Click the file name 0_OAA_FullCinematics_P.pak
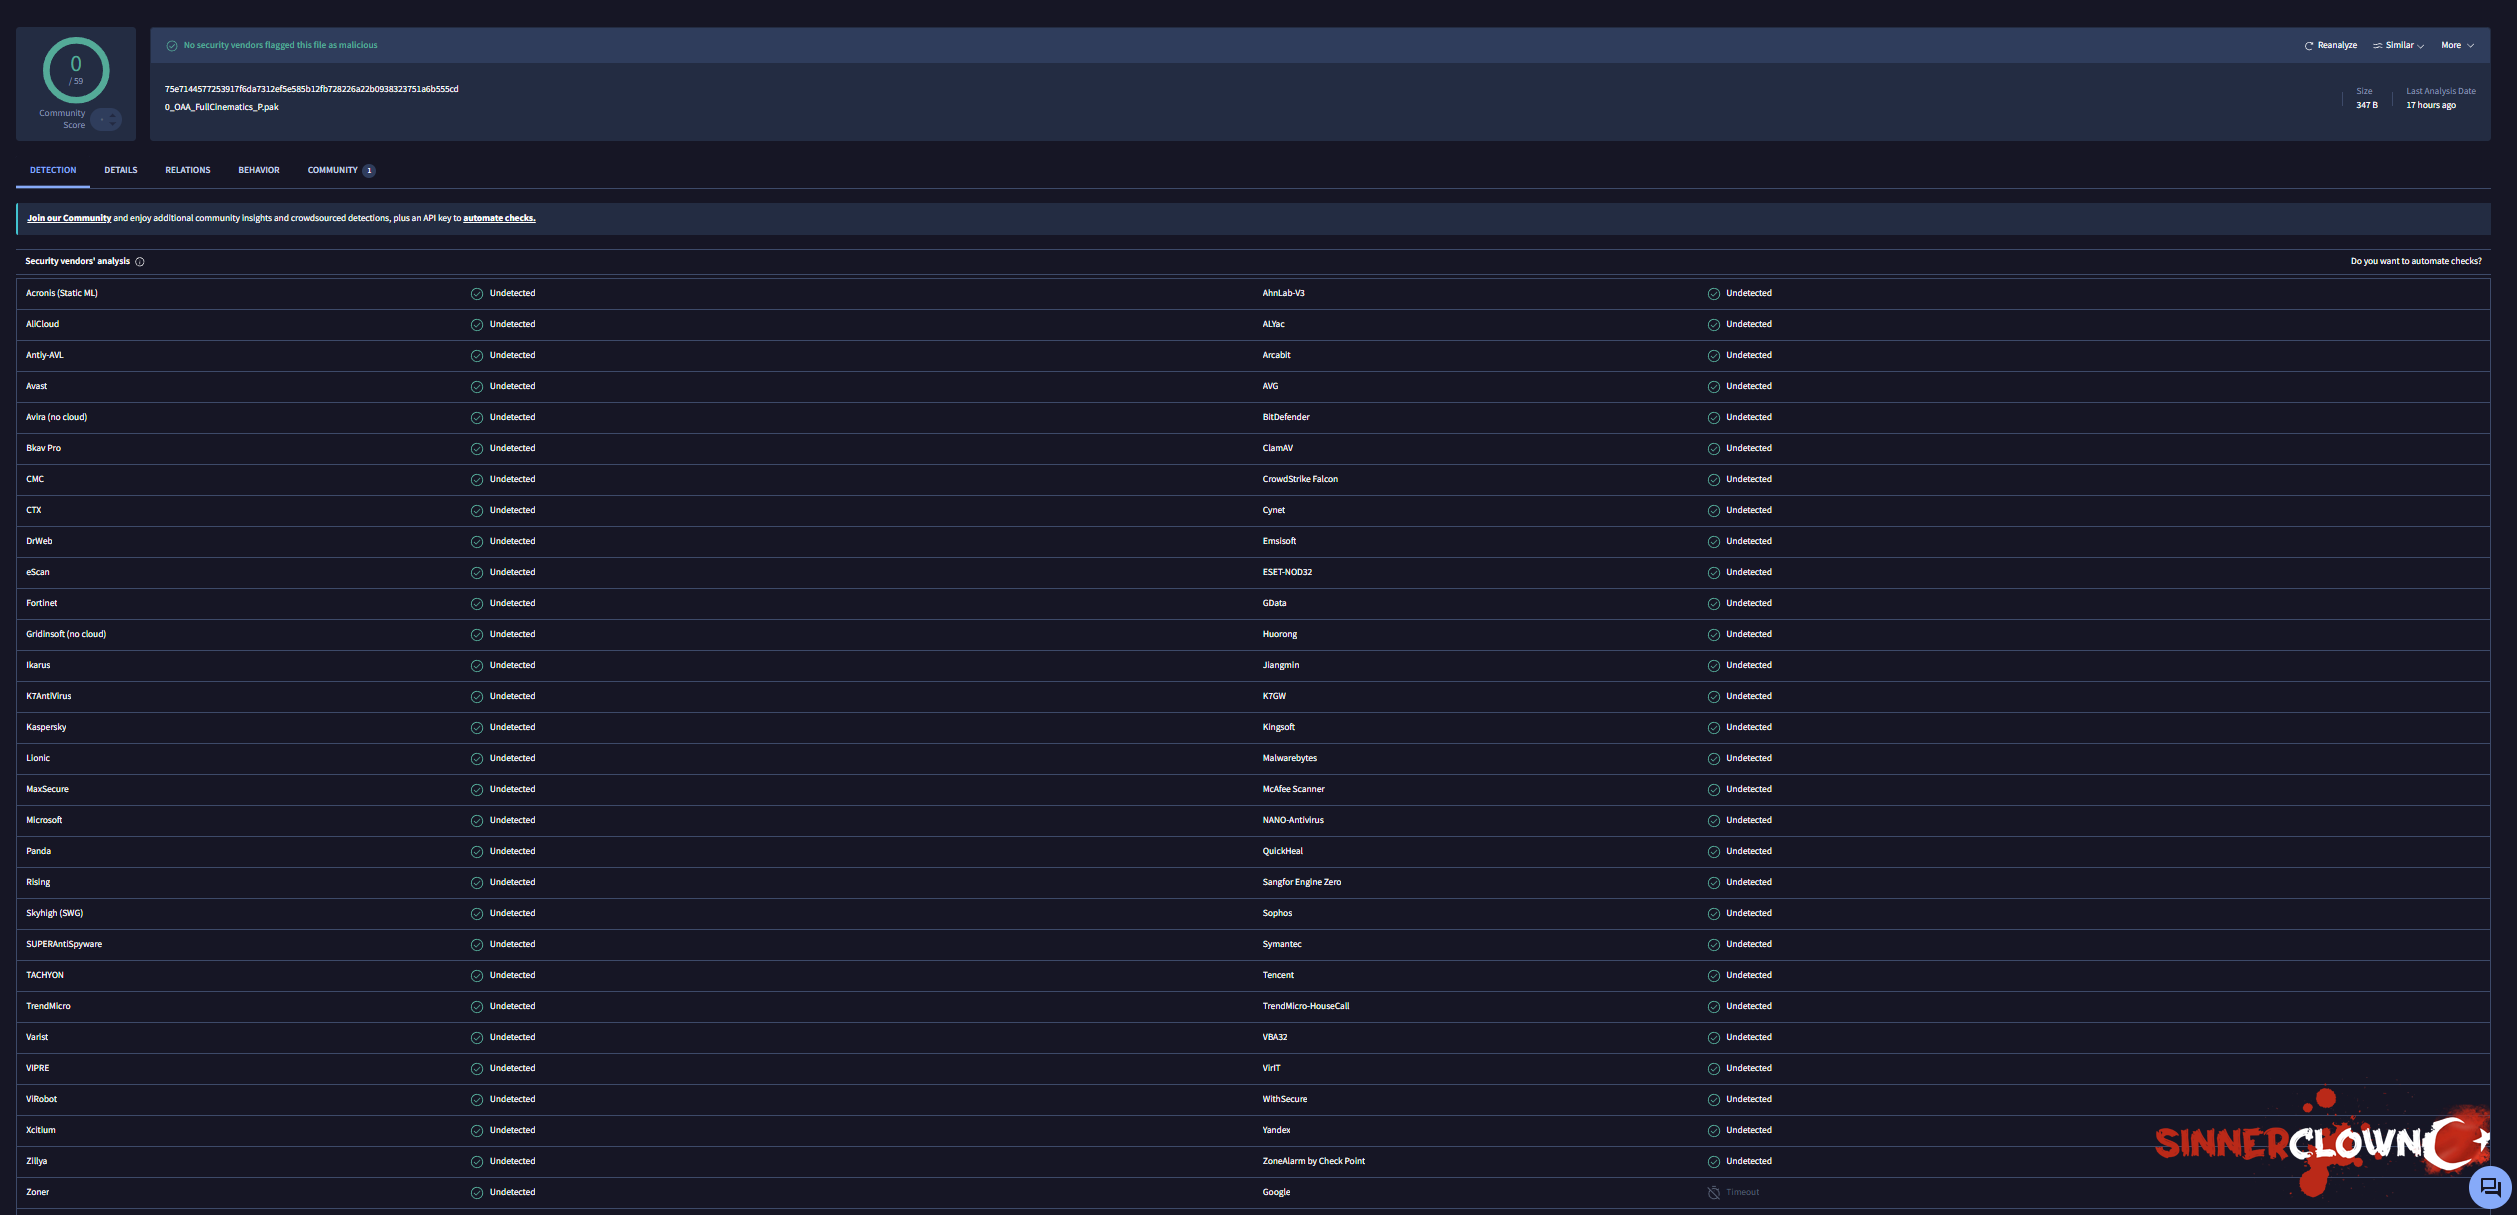This screenshot has width=2517, height=1215. (222, 107)
